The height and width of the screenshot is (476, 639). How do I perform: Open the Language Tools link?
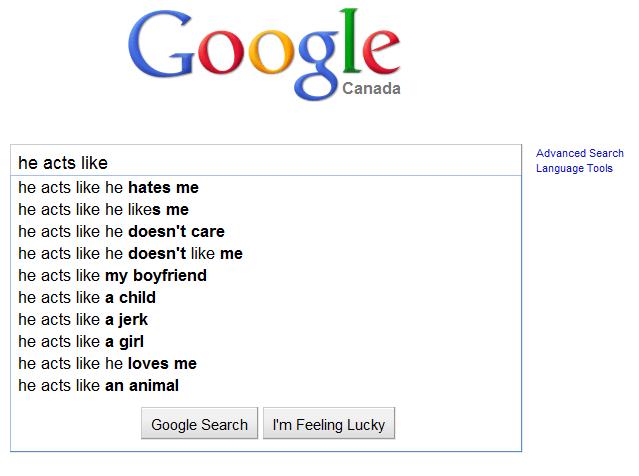[574, 169]
